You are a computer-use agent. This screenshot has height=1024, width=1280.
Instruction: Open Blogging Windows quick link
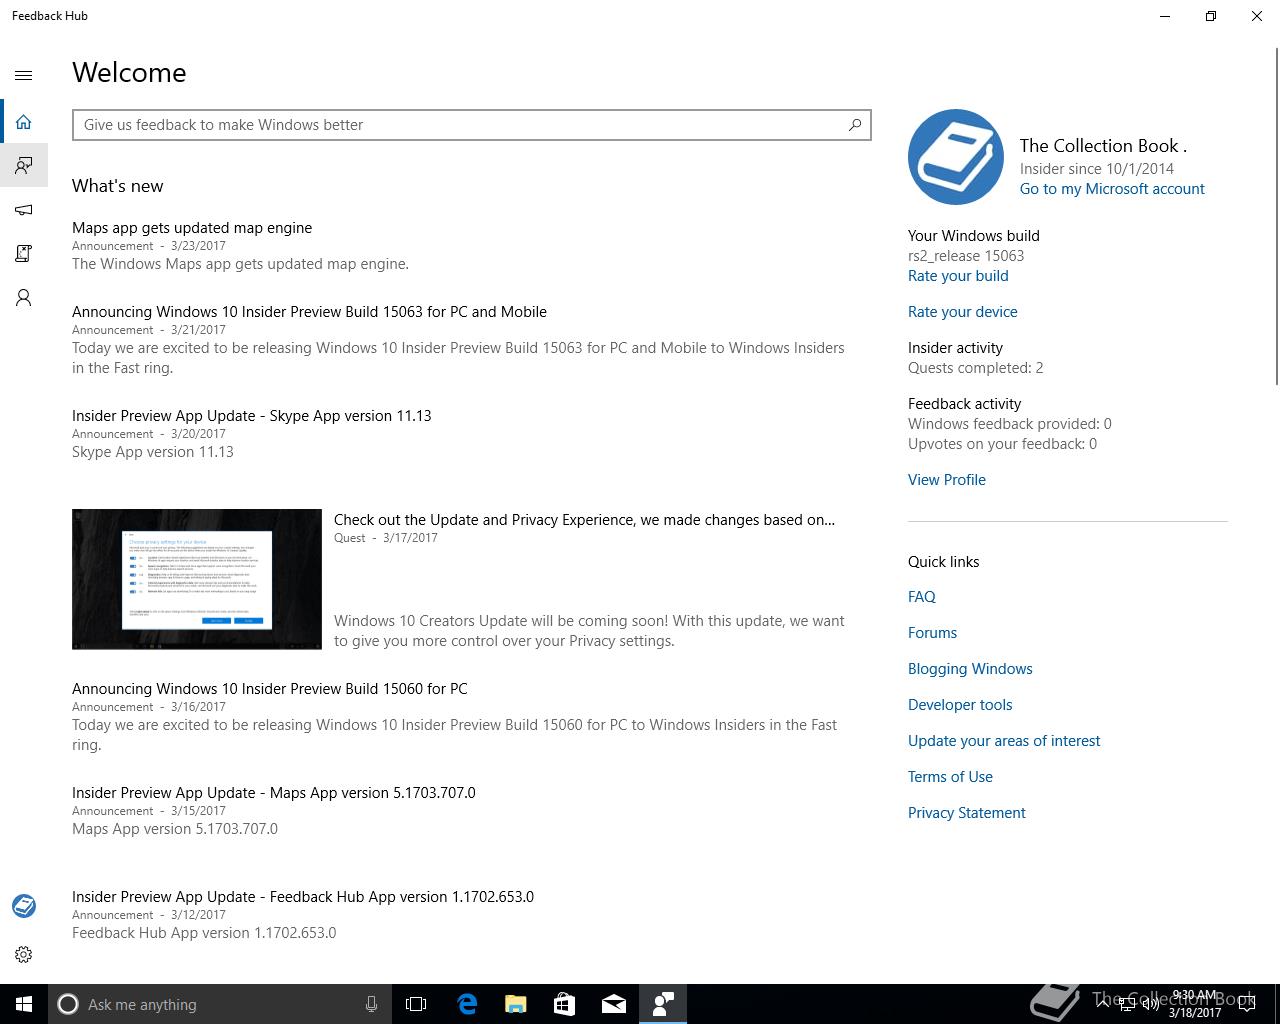970,669
